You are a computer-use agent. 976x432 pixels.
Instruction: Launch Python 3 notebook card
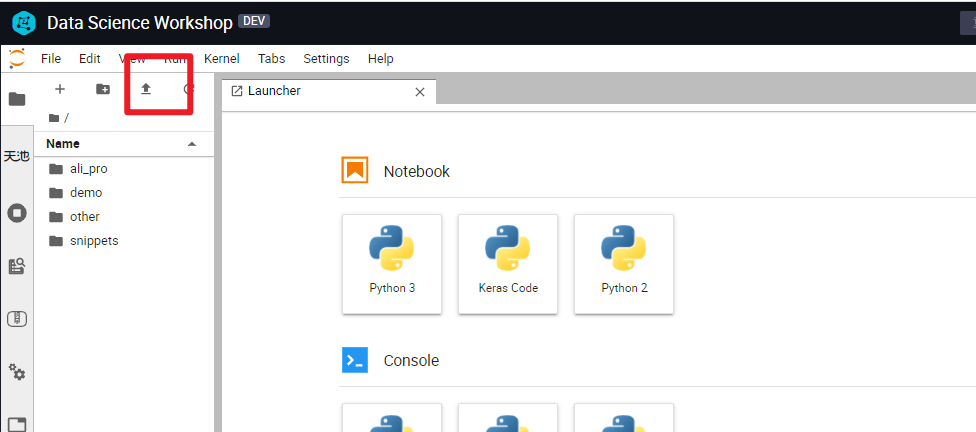392,264
